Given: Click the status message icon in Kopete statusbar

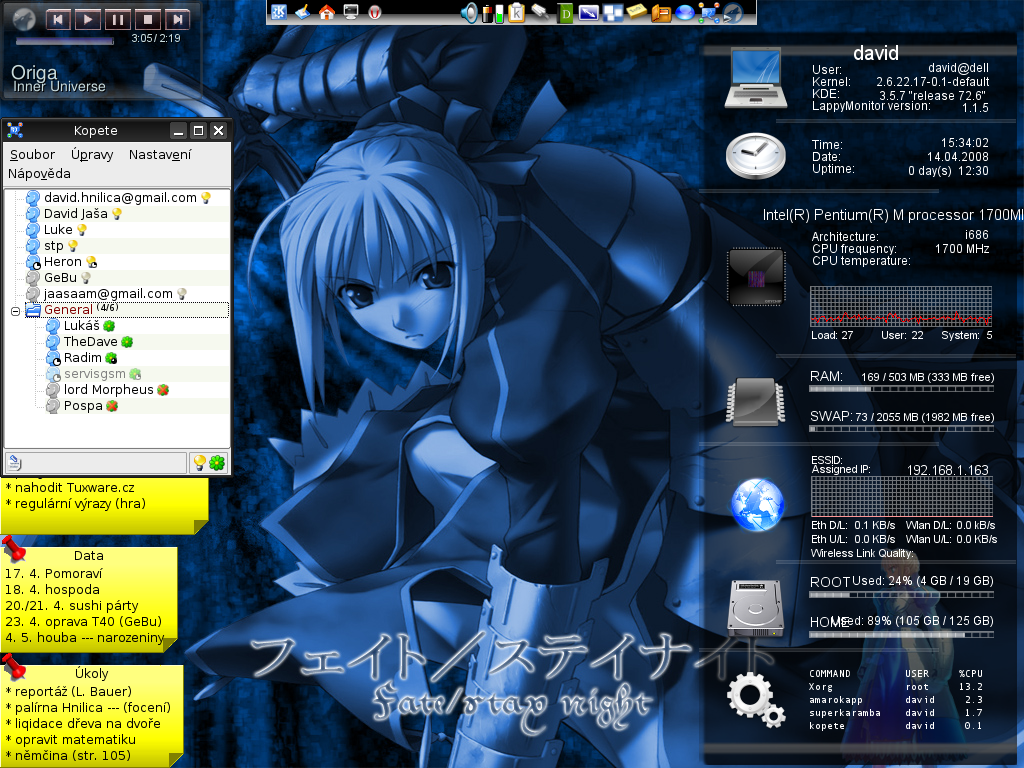Looking at the screenshot, I should [14, 462].
